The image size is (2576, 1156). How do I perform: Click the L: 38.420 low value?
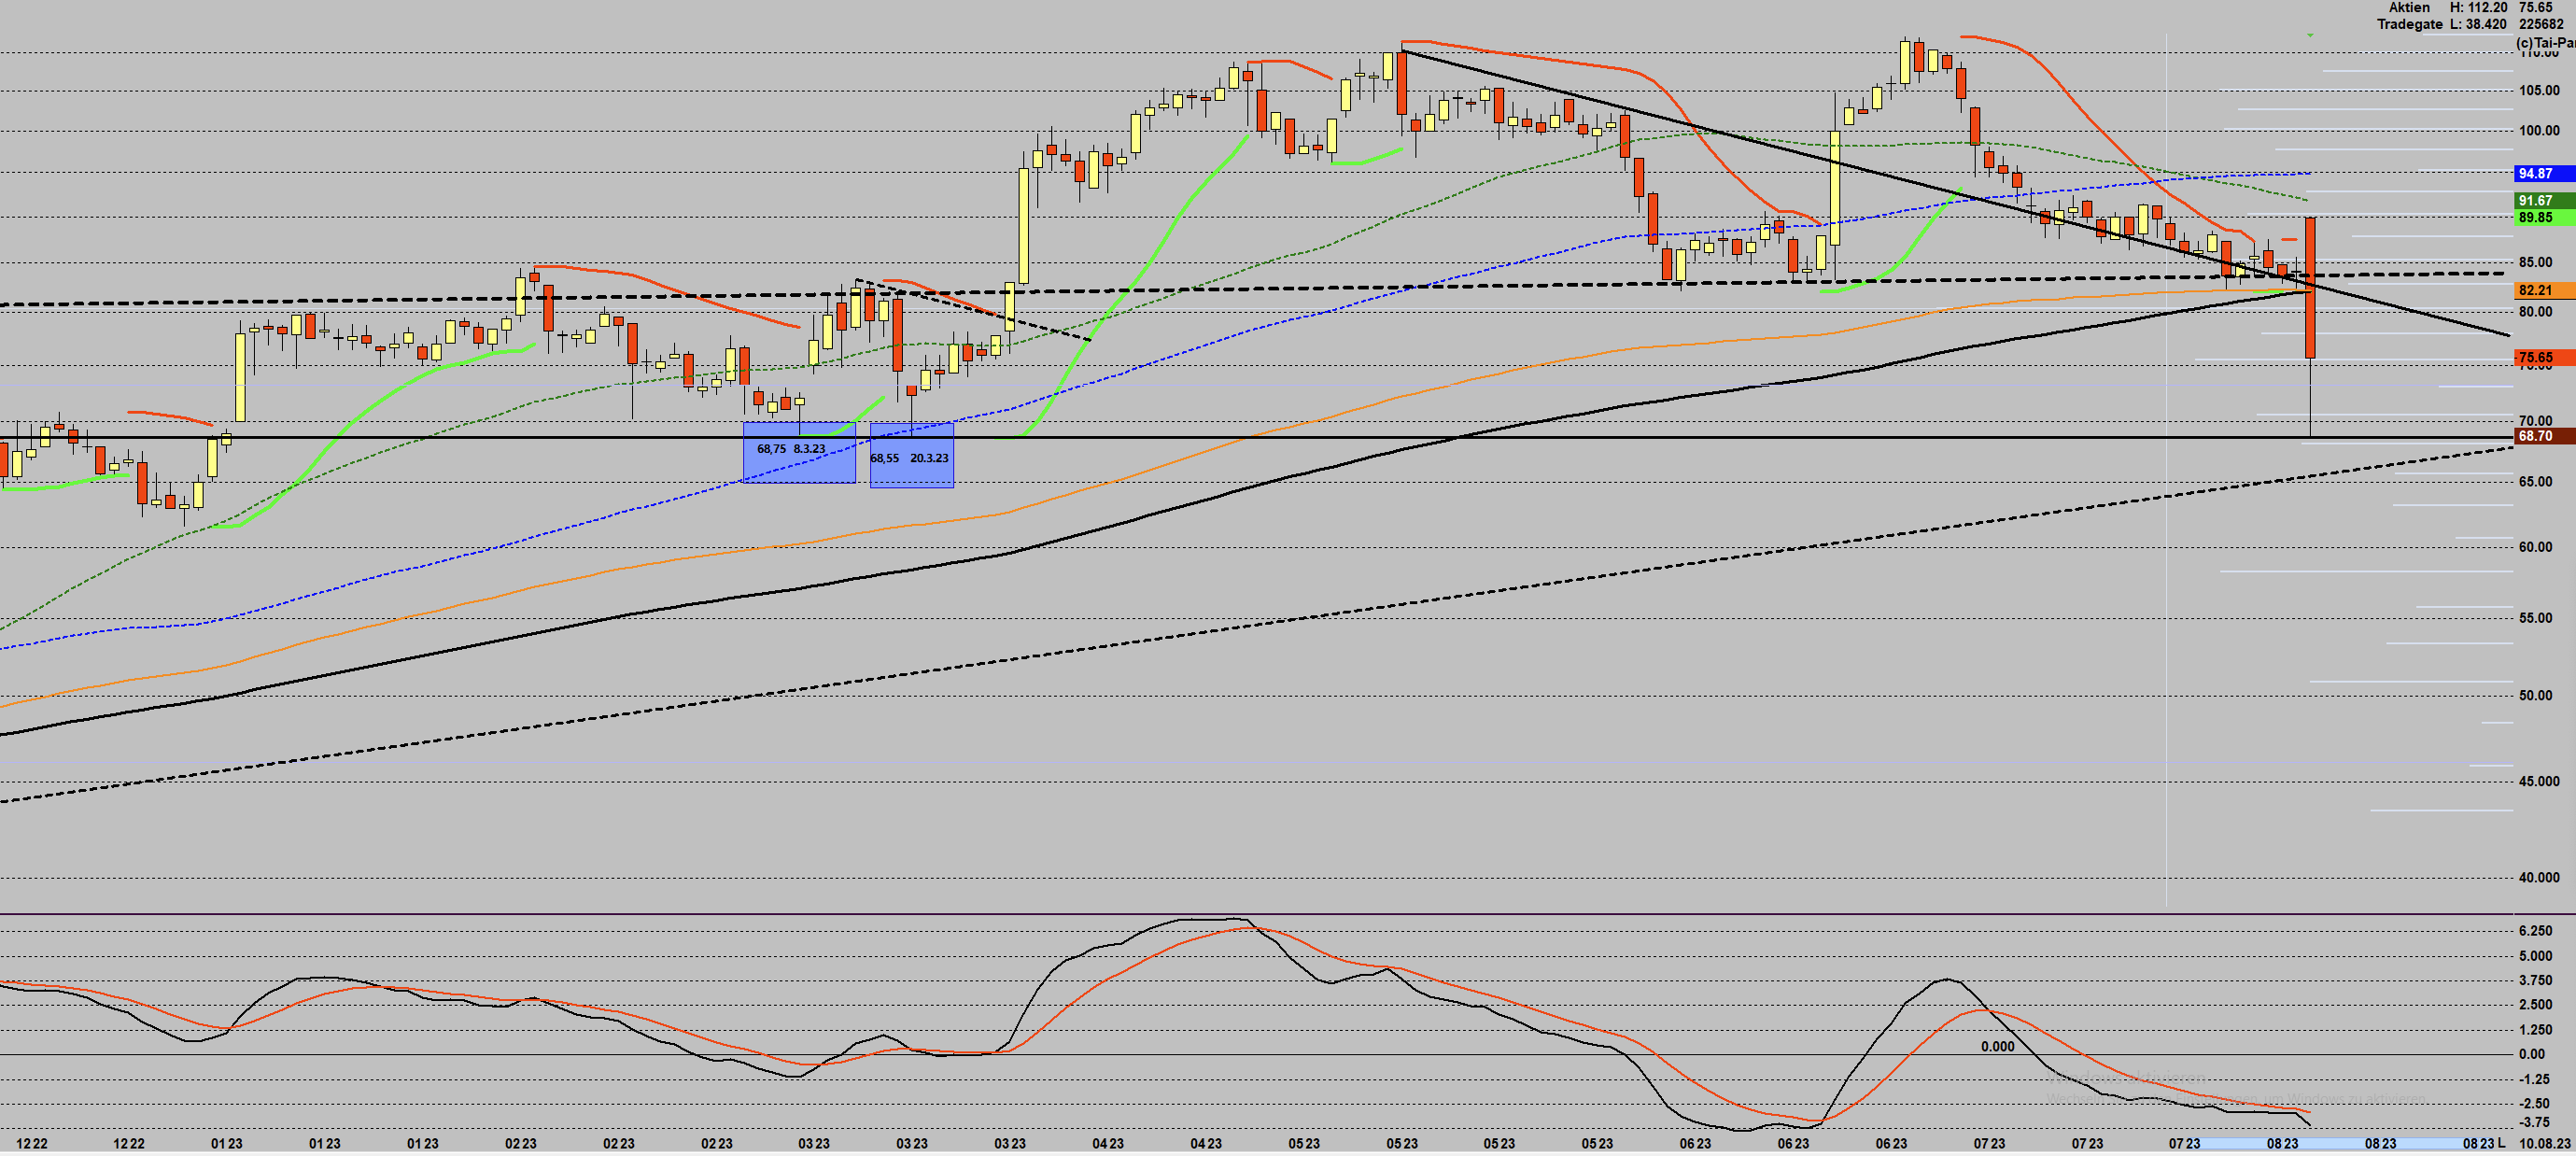tap(2477, 24)
